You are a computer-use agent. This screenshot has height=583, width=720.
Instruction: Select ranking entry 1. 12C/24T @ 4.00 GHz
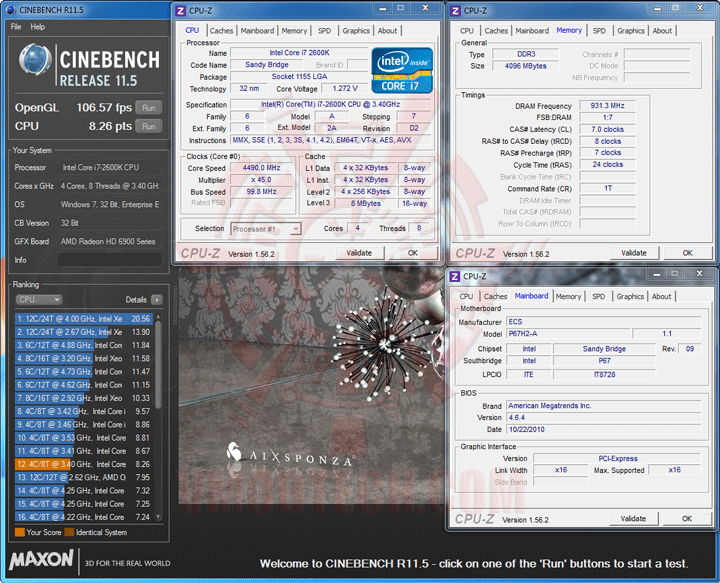84,319
